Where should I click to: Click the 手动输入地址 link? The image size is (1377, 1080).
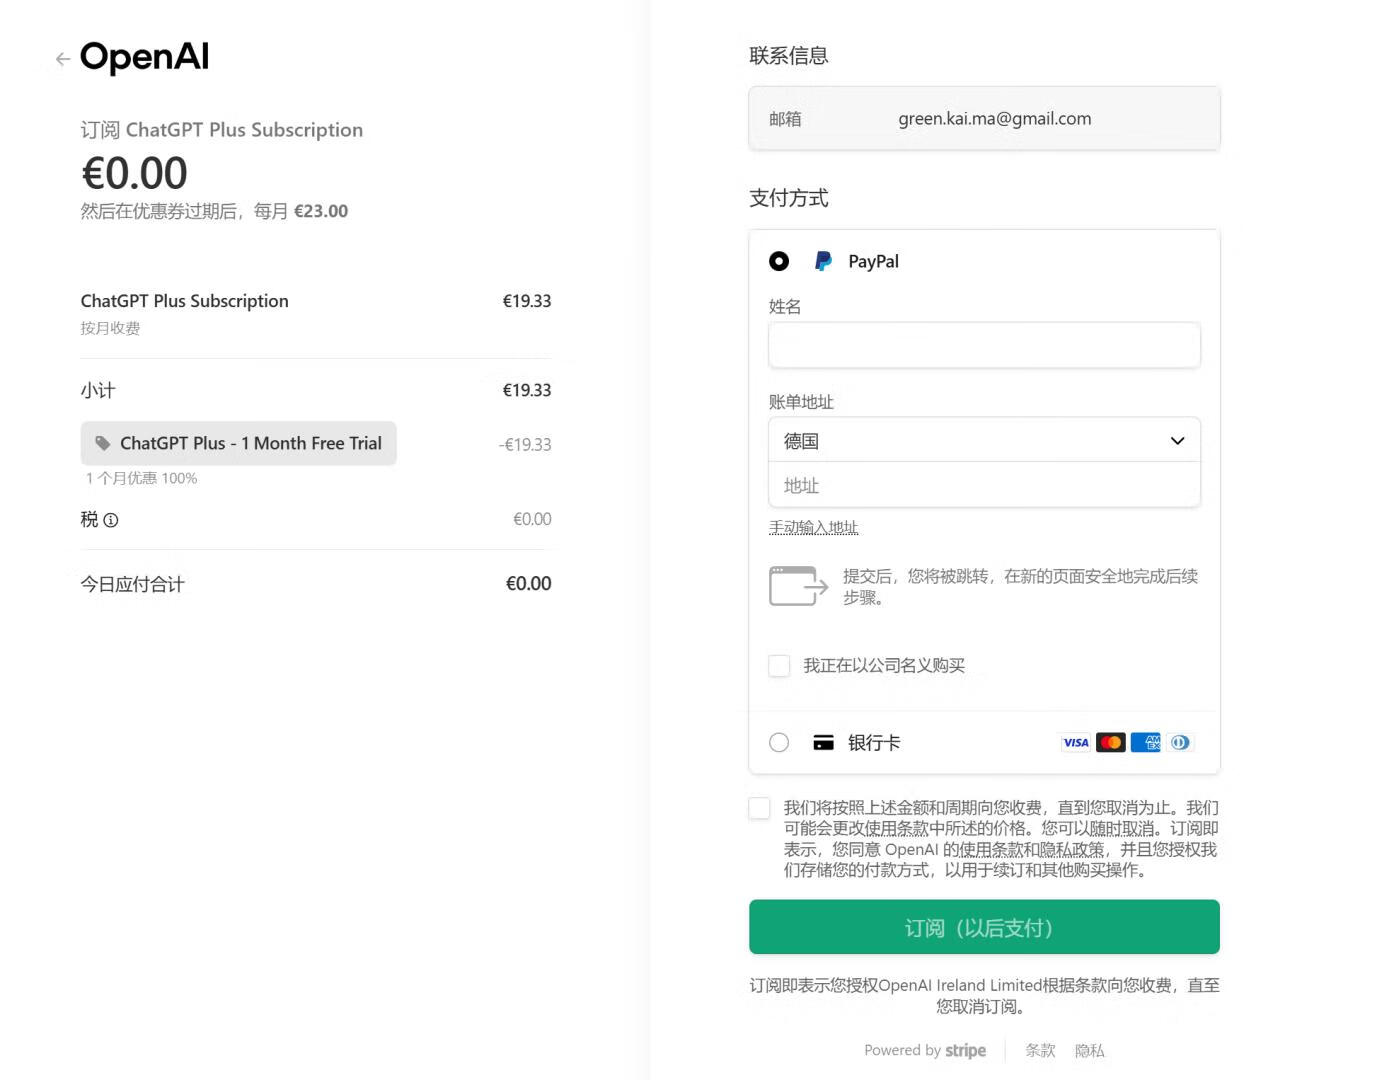pos(813,527)
